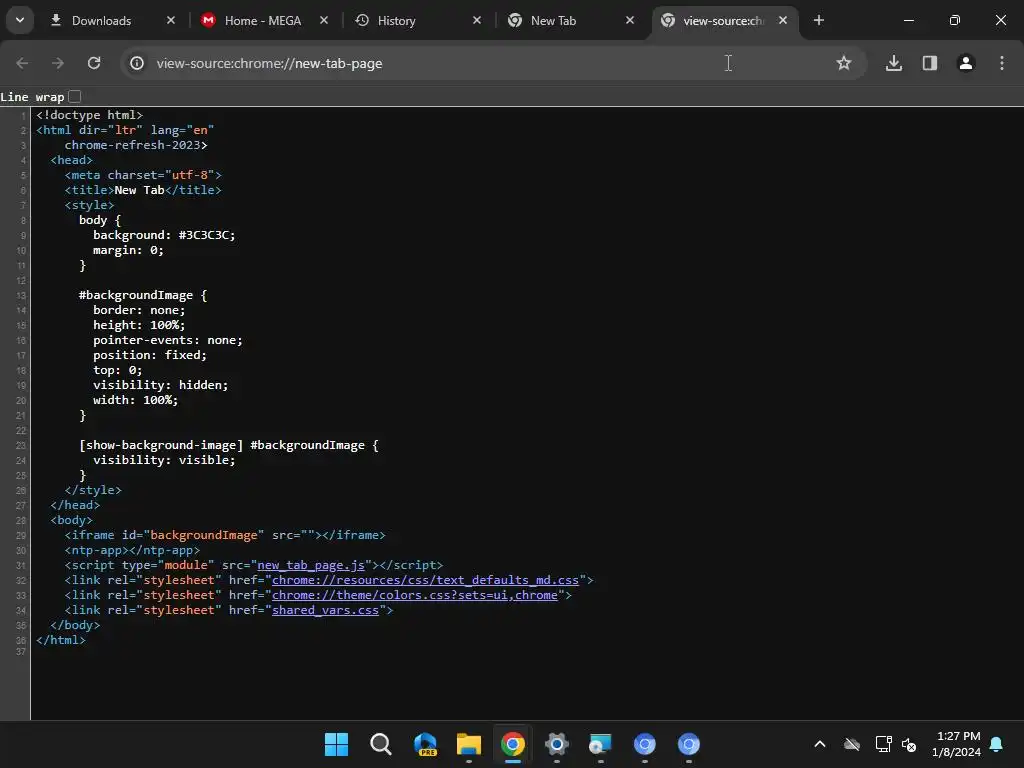Viewport: 1024px width, 768px height.
Task: Close the Downloads tab
Action: coord(171,21)
